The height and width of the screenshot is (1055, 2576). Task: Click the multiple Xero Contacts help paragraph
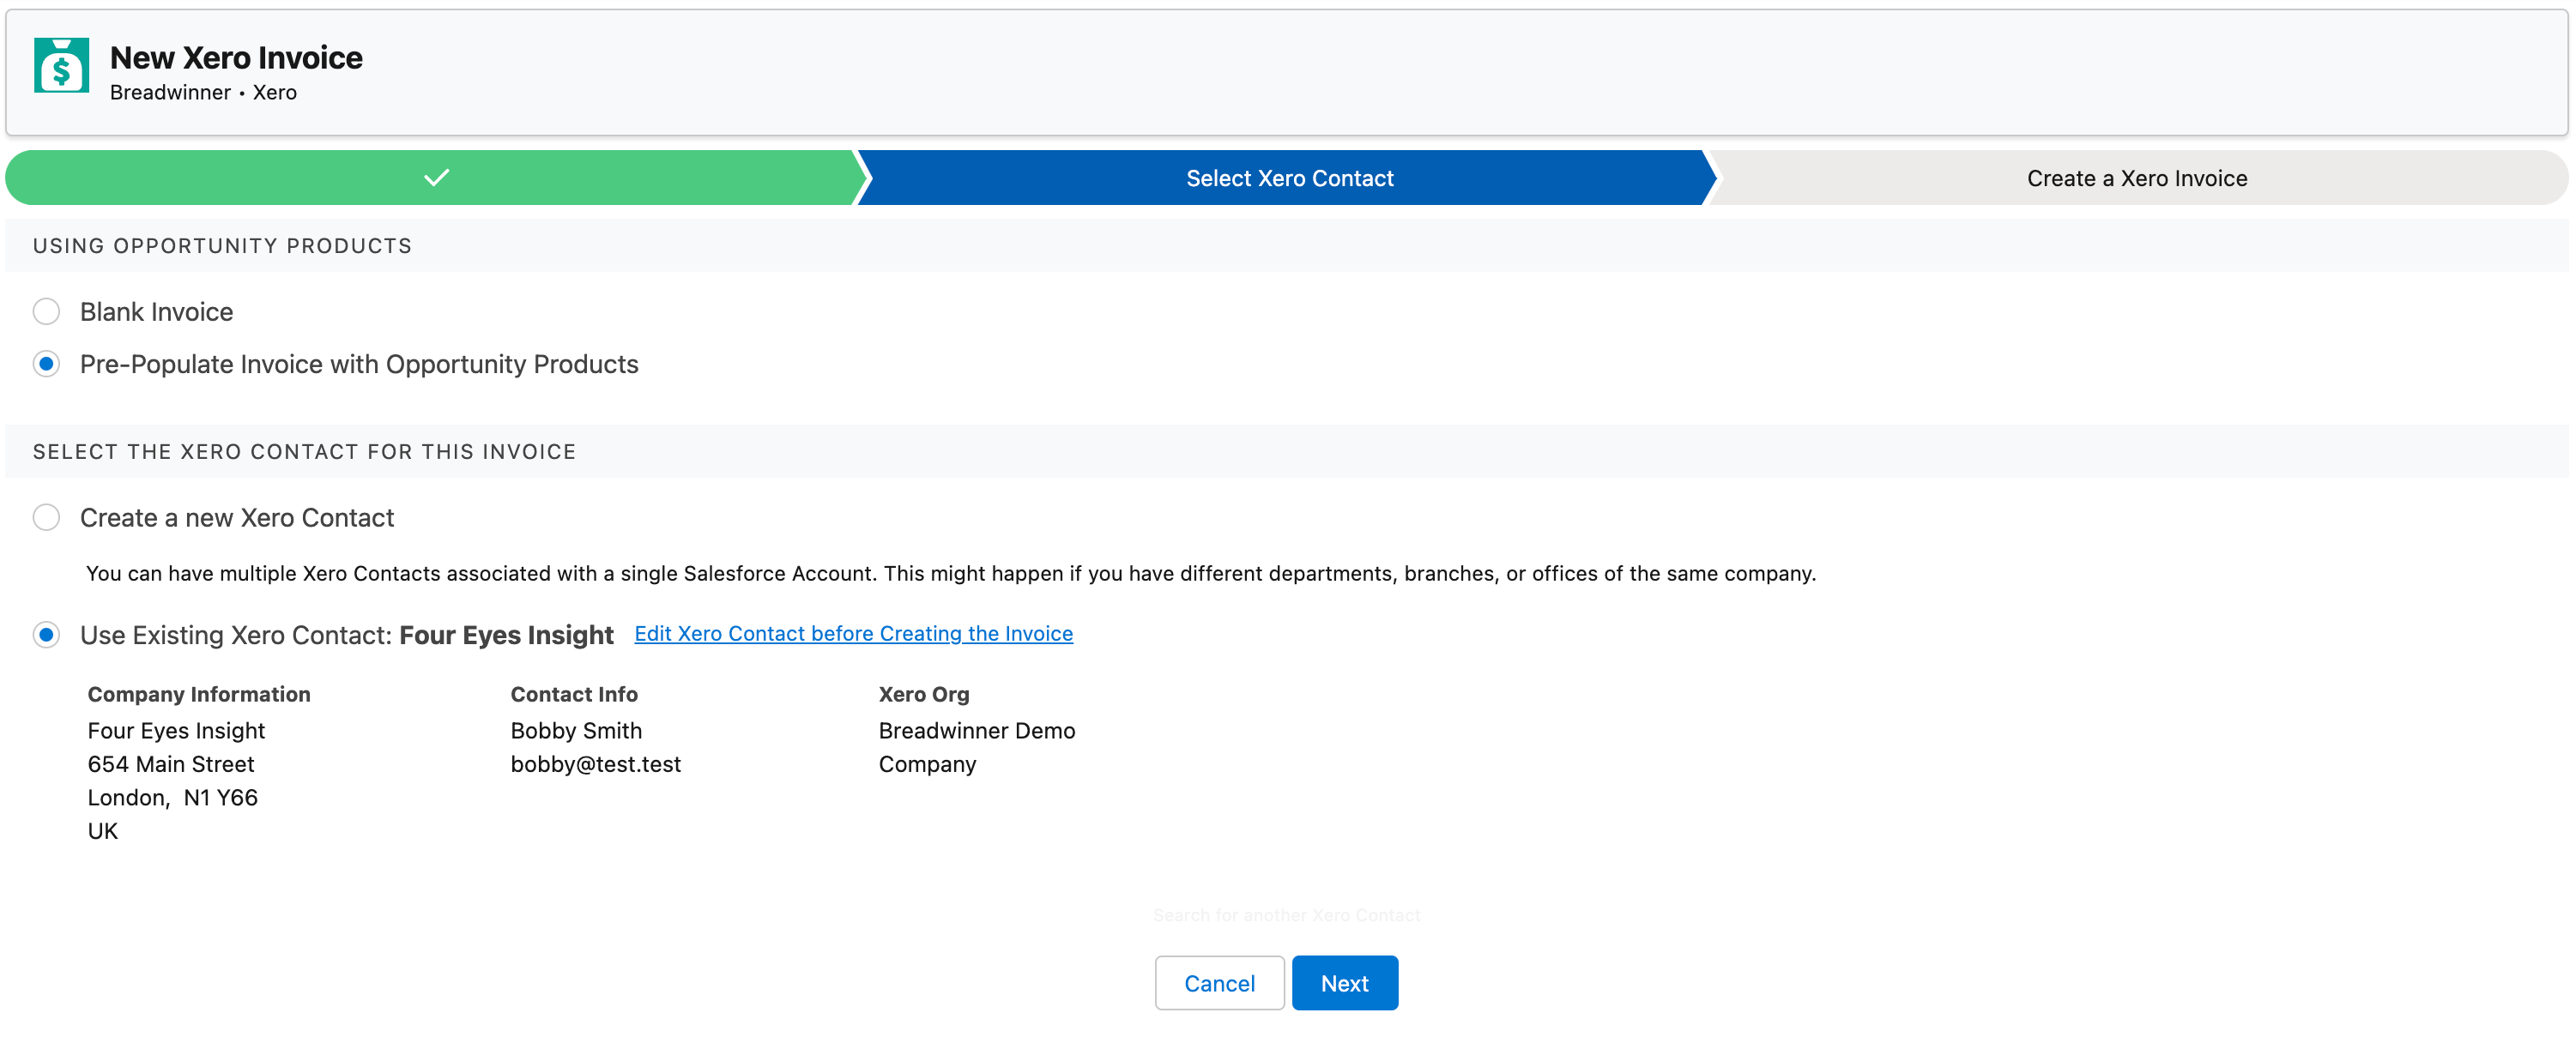tap(951, 573)
